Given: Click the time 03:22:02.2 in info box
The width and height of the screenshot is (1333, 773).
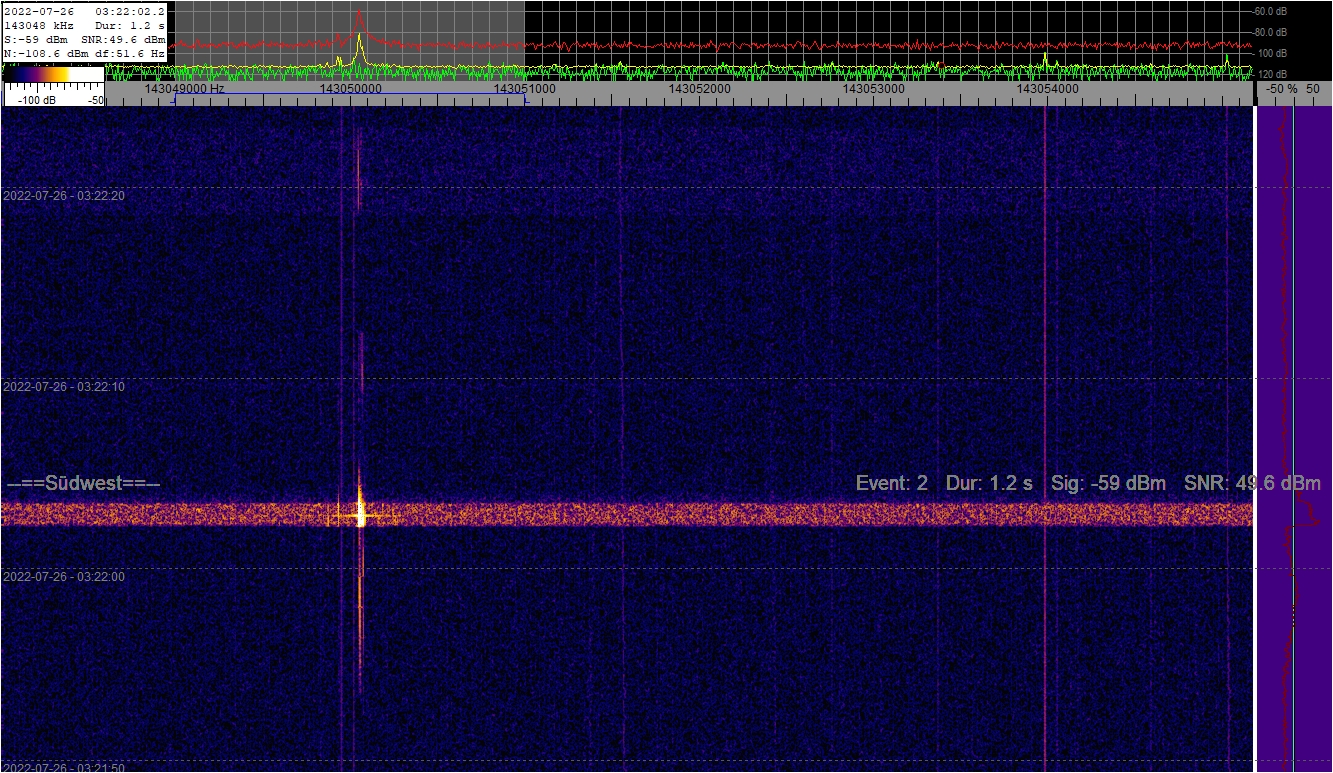Looking at the screenshot, I should pyautogui.click(x=130, y=11).
